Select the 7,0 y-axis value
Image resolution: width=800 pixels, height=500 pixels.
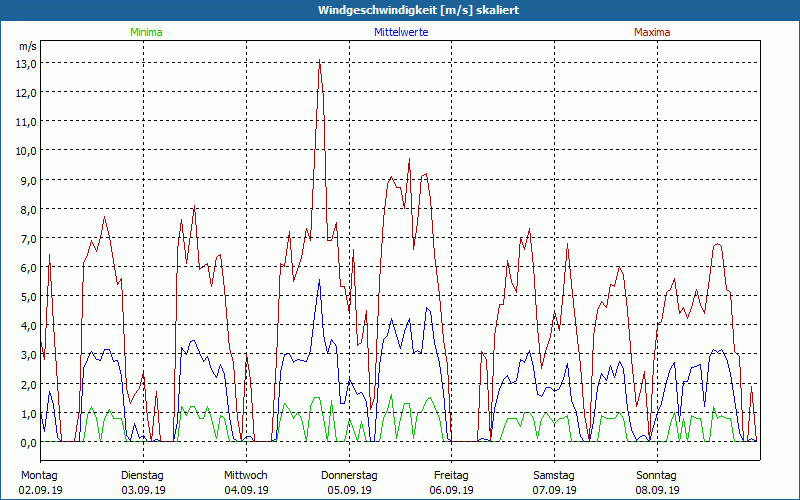pos(30,239)
